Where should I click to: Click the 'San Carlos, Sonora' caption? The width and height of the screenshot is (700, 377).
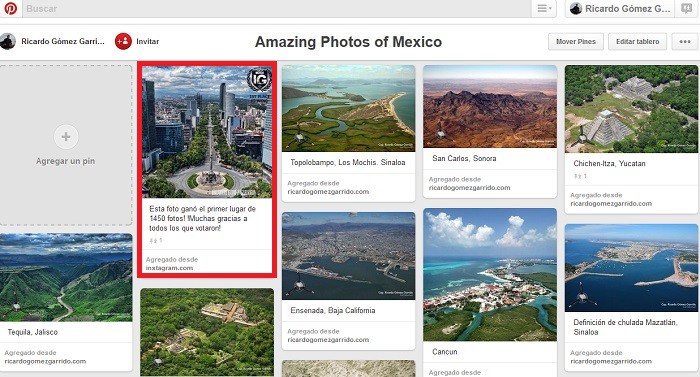pos(464,158)
